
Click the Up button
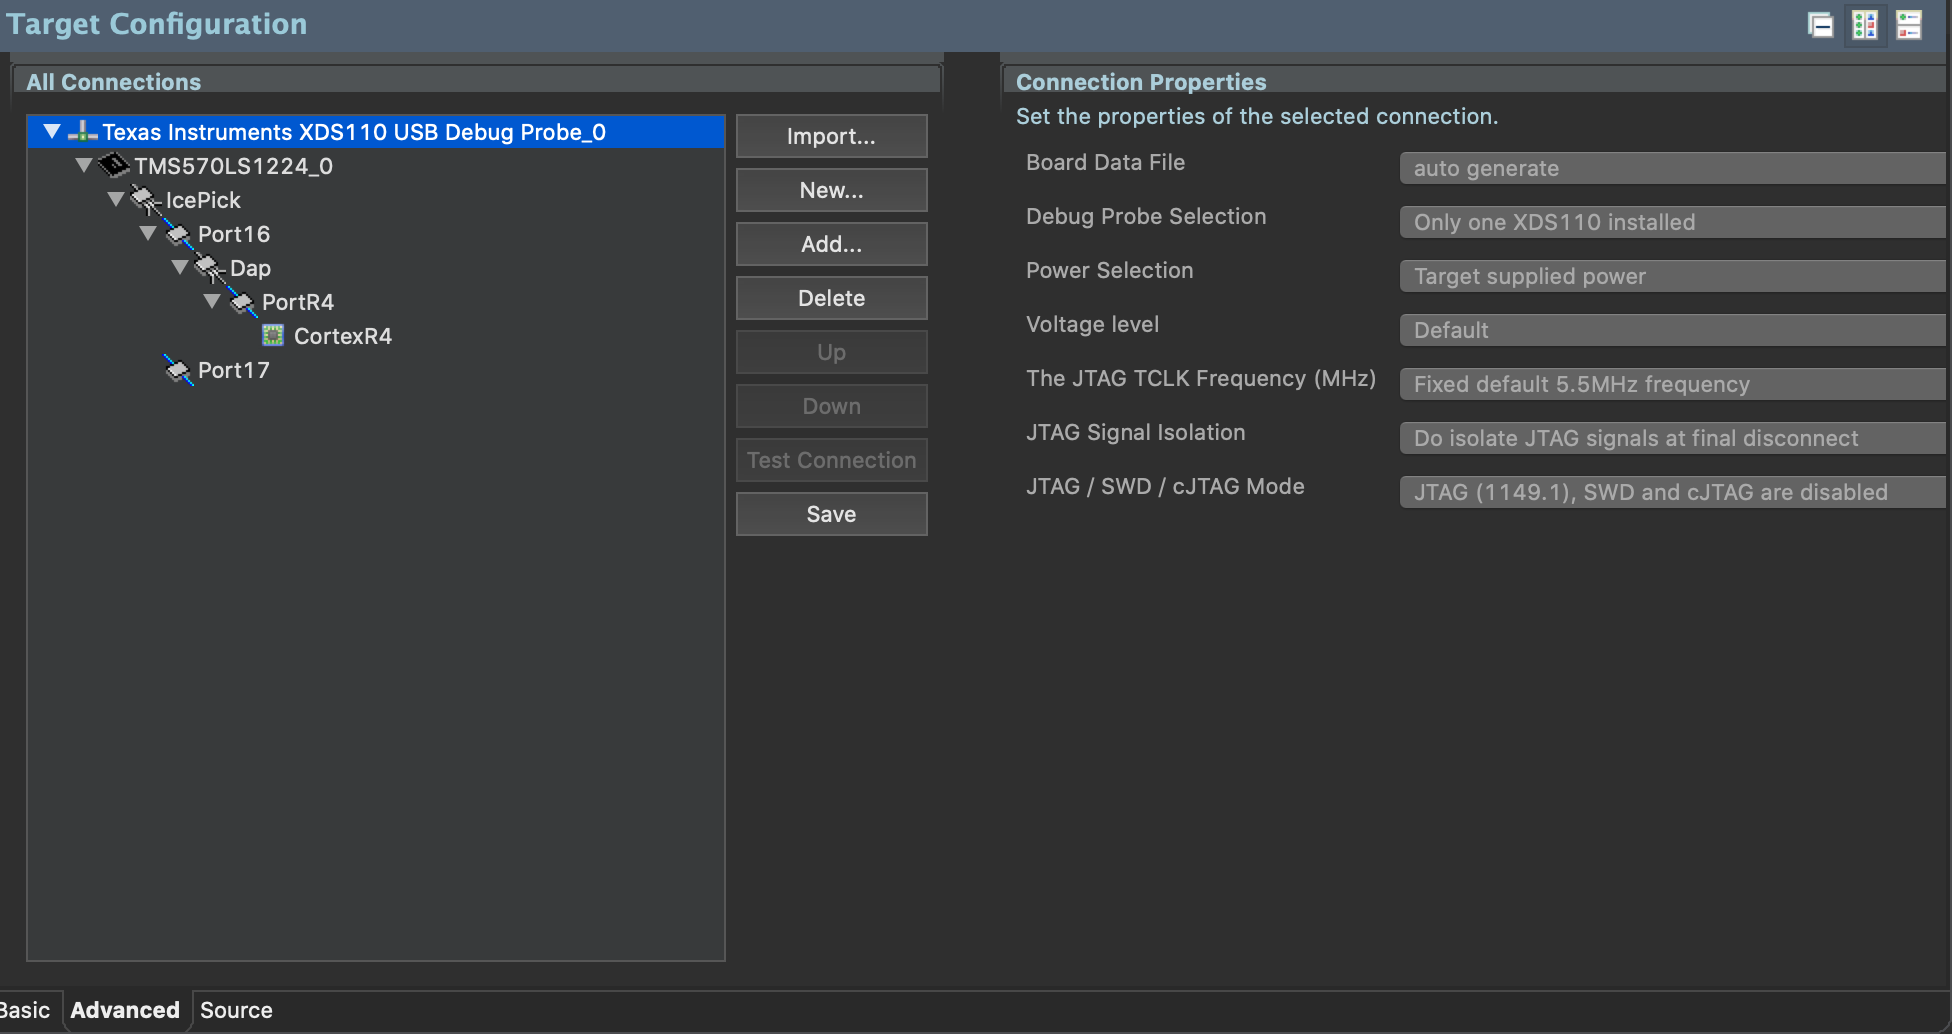click(x=831, y=352)
